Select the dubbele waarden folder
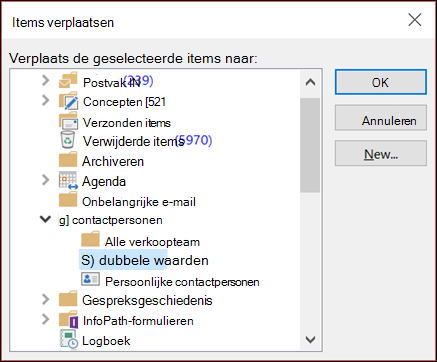The width and height of the screenshot is (437, 362). [145, 260]
